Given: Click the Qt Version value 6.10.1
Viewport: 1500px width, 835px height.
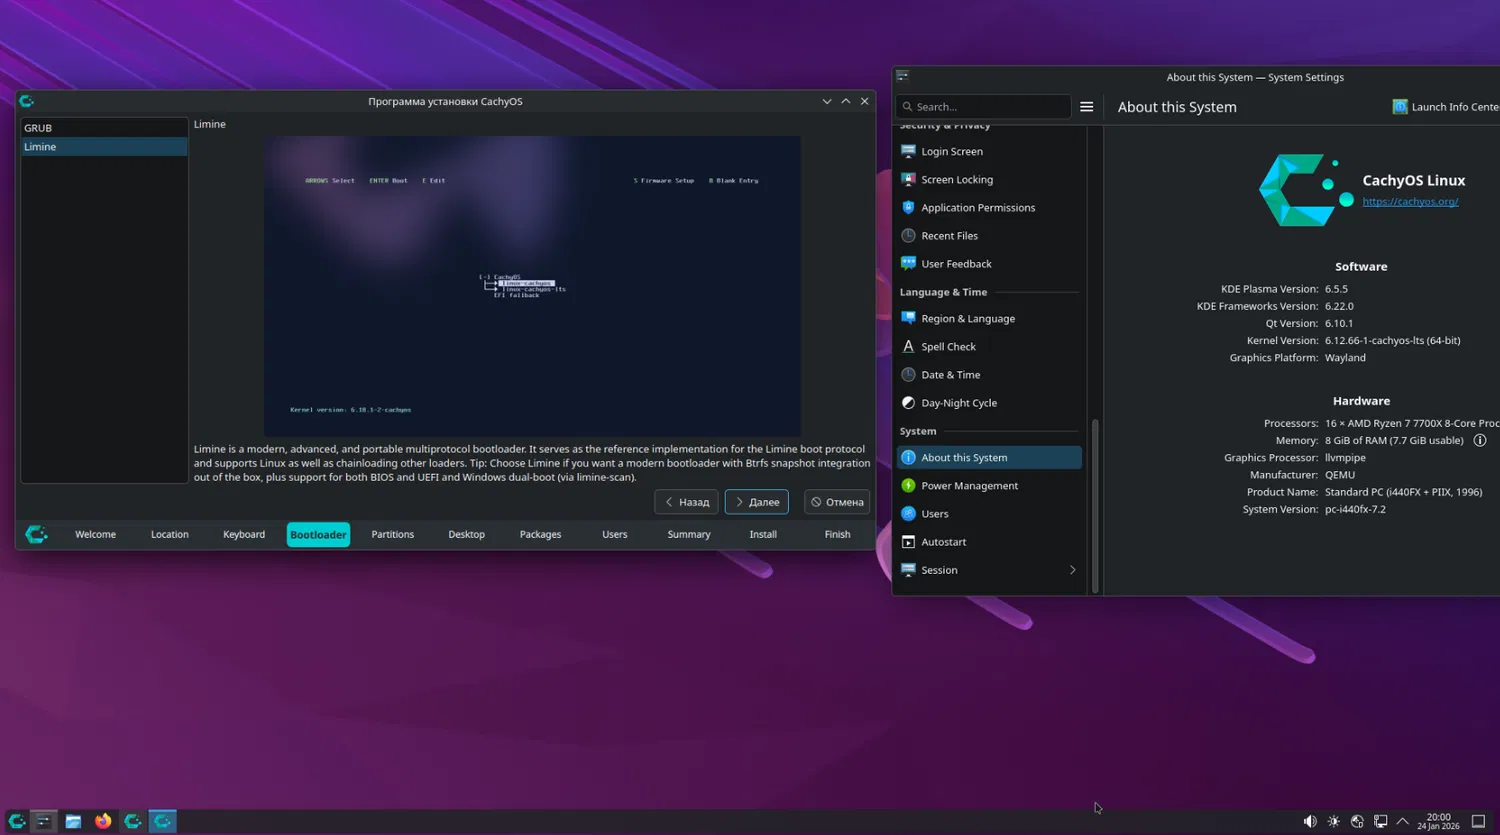Looking at the screenshot, I should tap(1339, 324).
